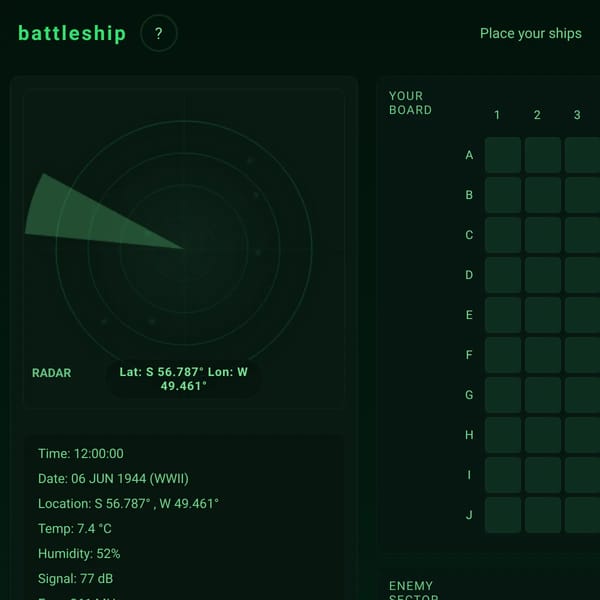Click the 'Time: 12:00:00' line
Image resolution: width=600 pixels, height=600 pixels.
pyautogui.click(x=81, y=454)
